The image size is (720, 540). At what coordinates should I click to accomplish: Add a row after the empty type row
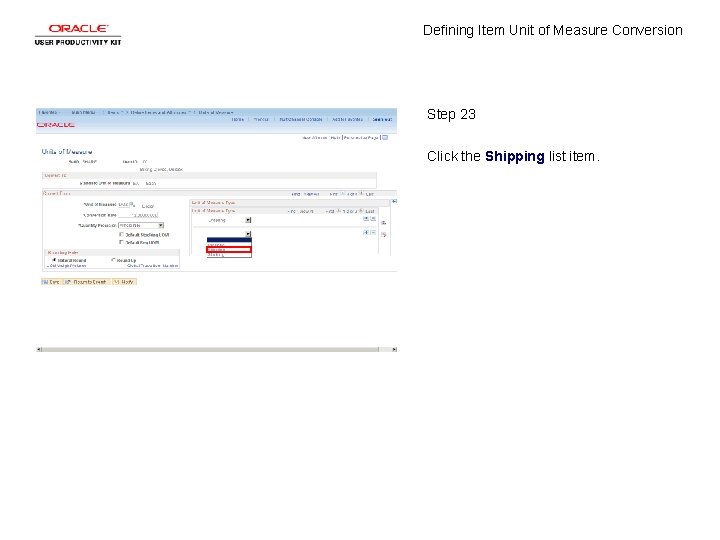pos(366,233)
